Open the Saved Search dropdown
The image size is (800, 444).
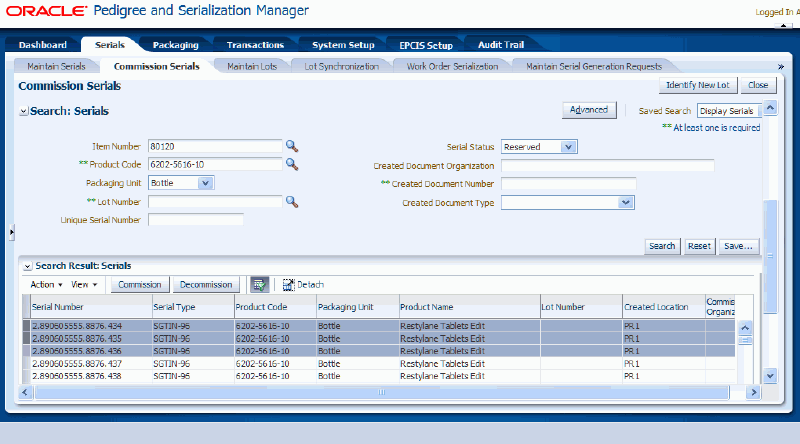coord(728,111)
